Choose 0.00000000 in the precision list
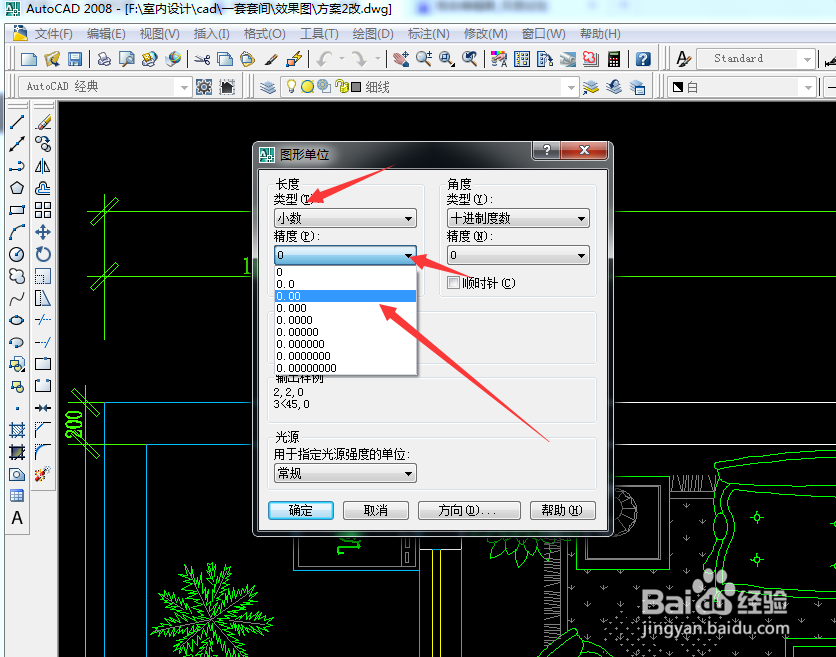The image size is (836, 657). pyautogui.click(x=345, y=368)
